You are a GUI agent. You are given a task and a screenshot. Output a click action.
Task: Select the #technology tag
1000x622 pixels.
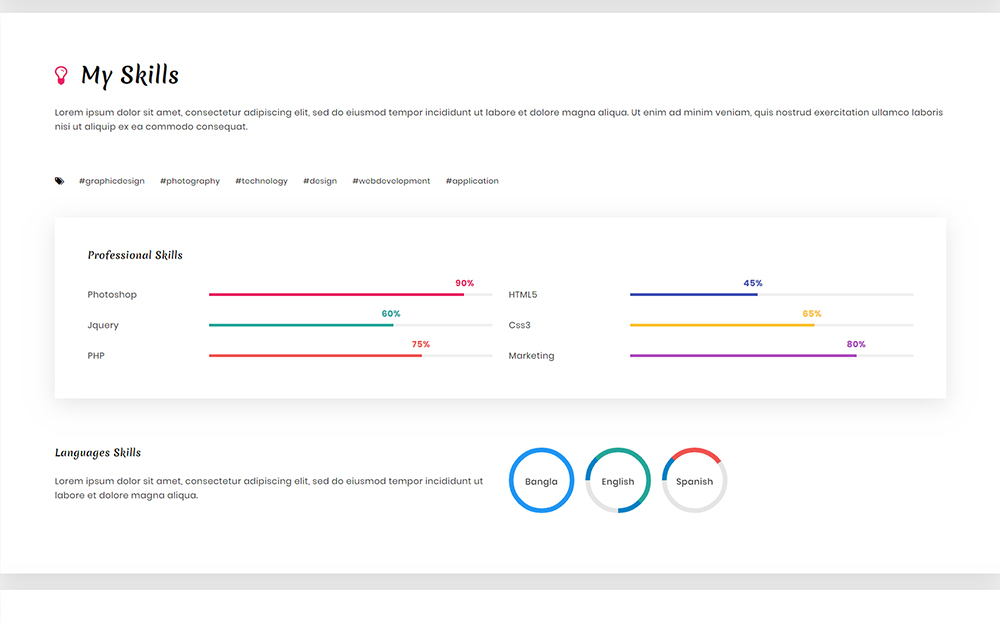coord(261,181)
